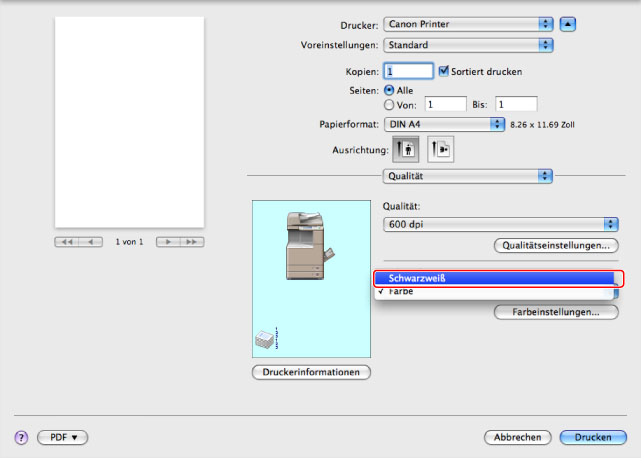The image size is (641, 458).
Task: Click the Drucken button
Action: click(x=593, y=438)
